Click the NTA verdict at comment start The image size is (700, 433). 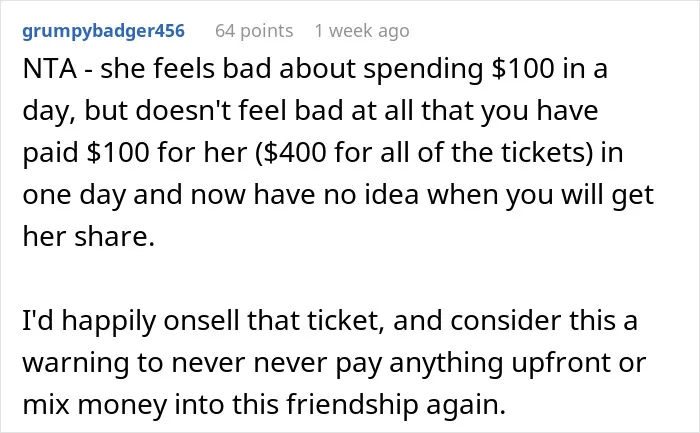click(x=49, y=69)
